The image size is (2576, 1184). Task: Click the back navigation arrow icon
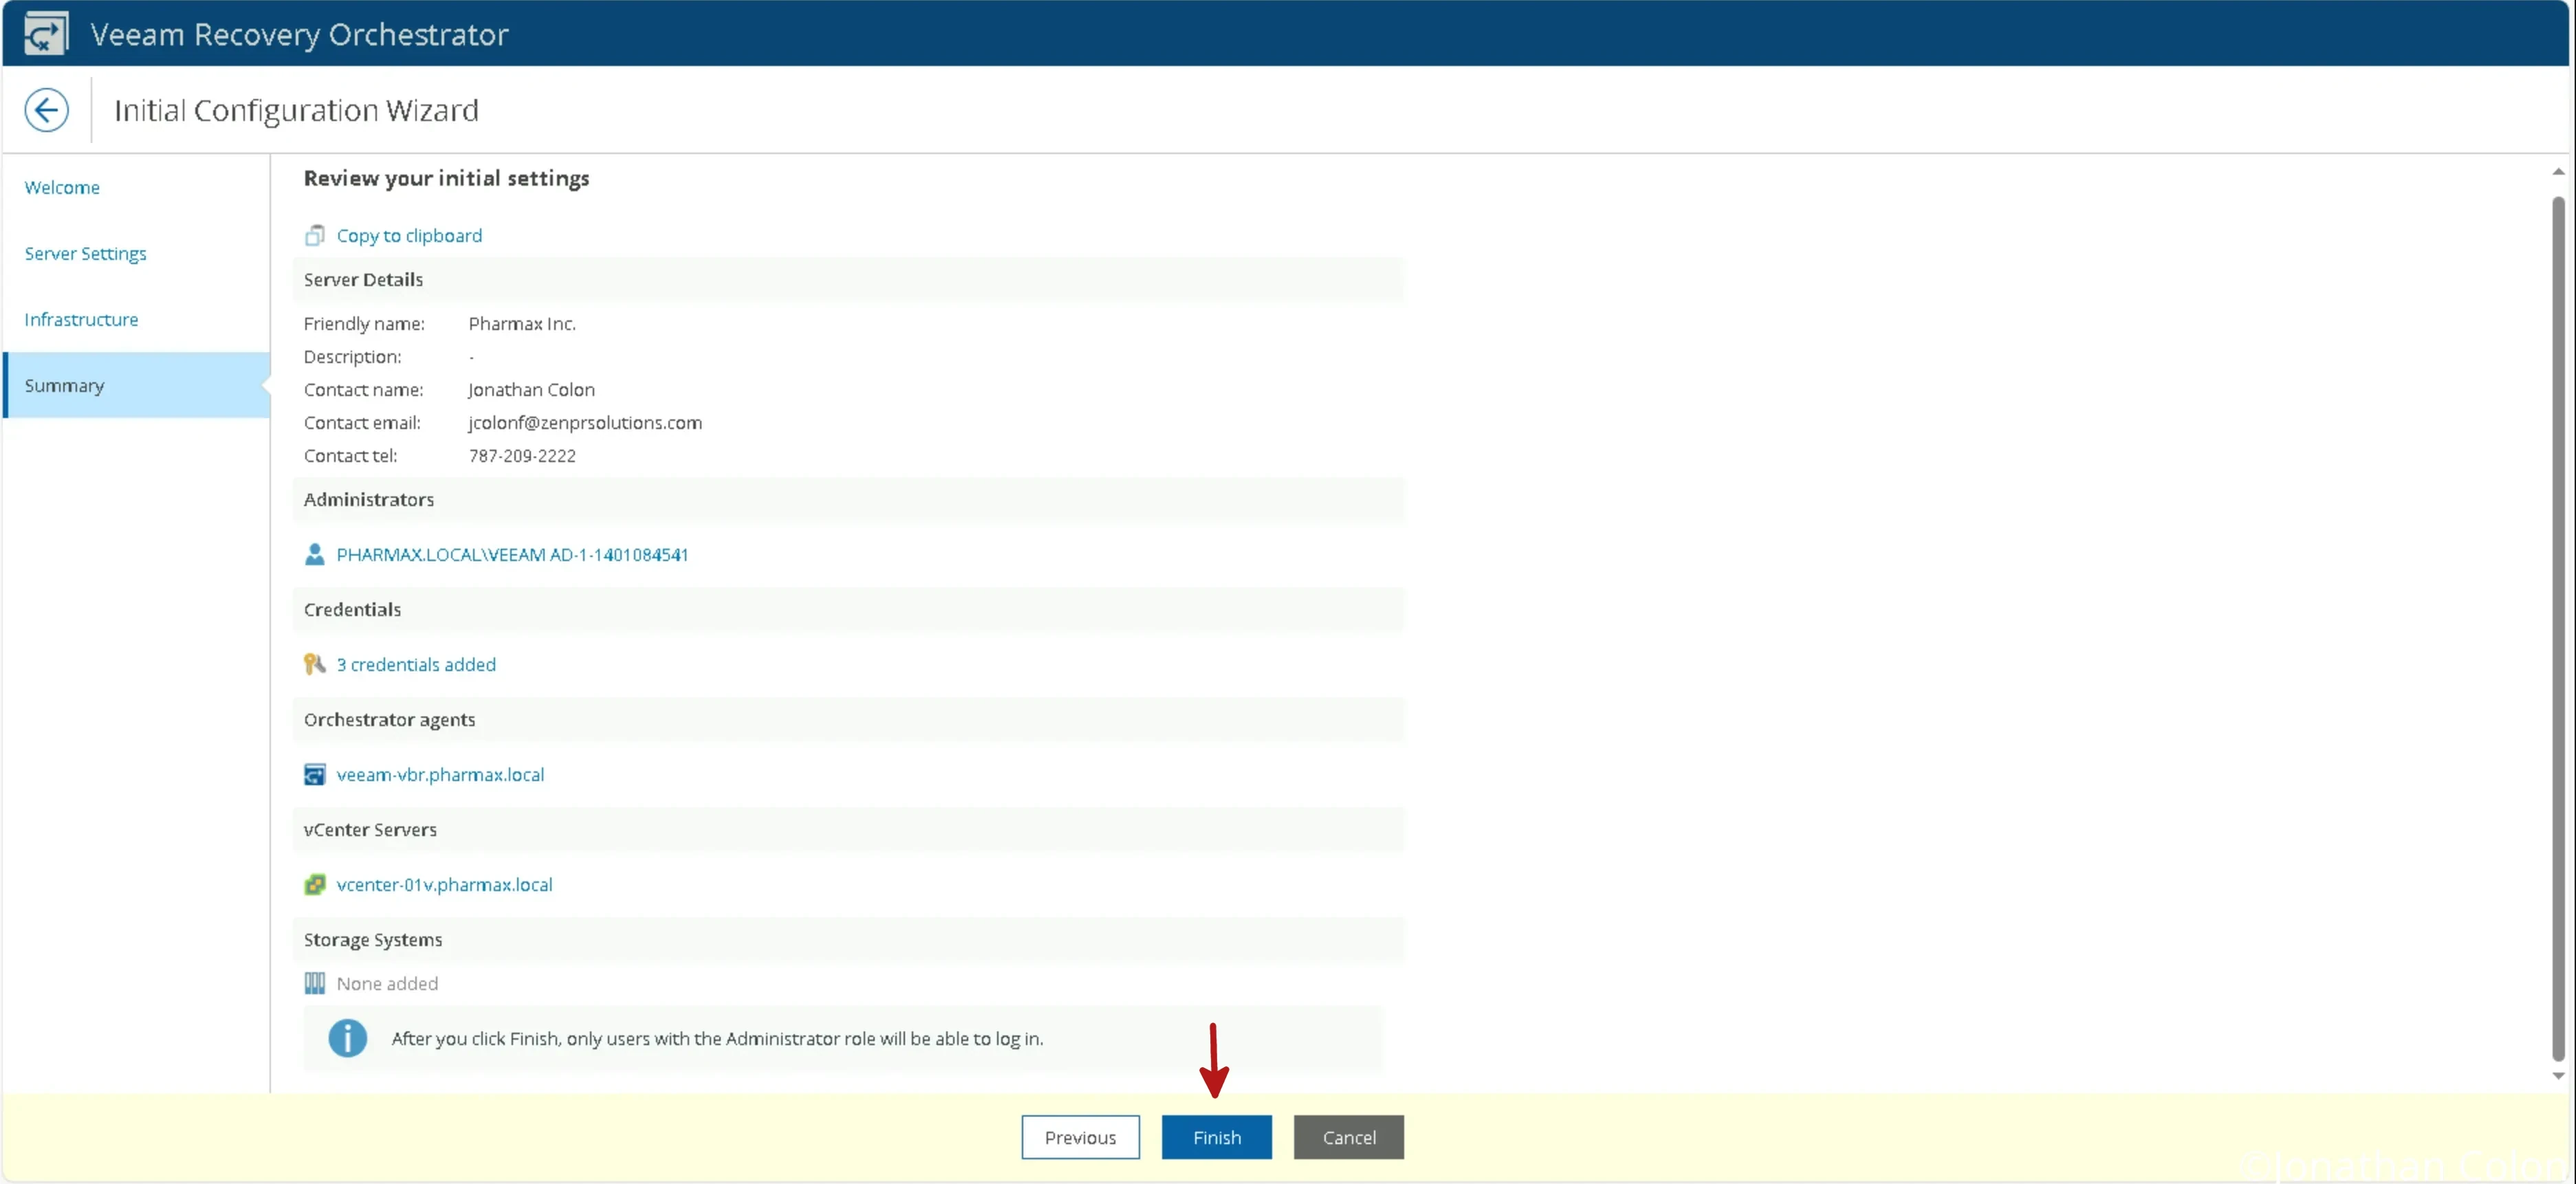tap(46, 110)
